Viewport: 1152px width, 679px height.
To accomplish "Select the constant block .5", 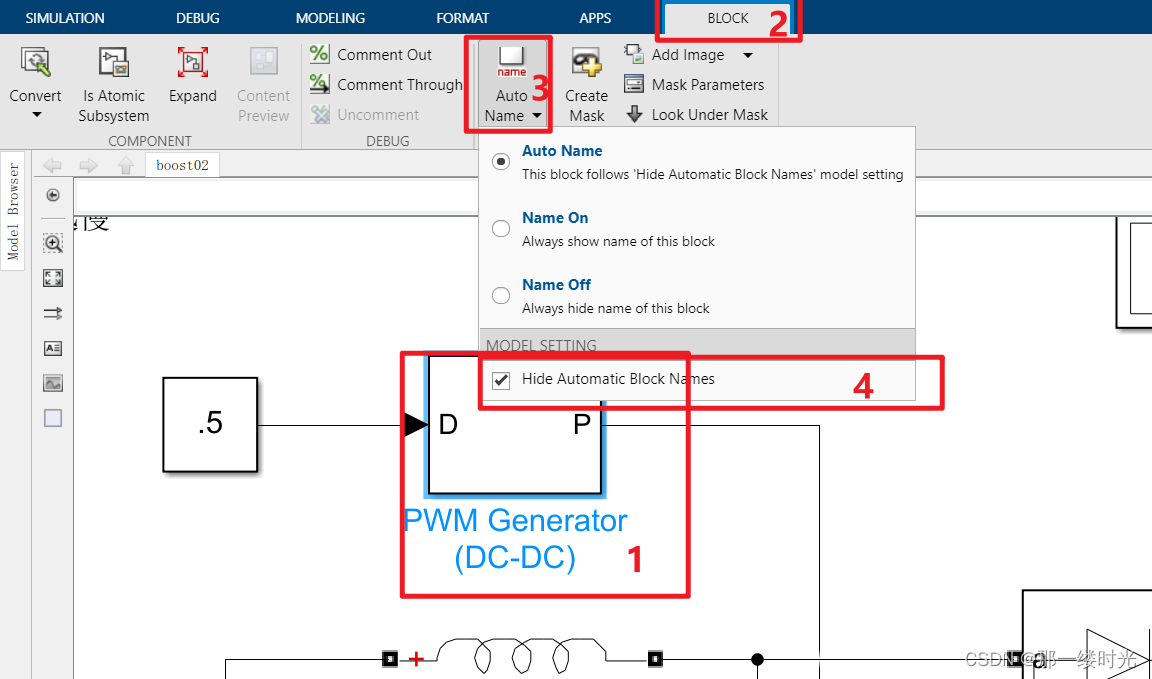I will click(210, 425).
